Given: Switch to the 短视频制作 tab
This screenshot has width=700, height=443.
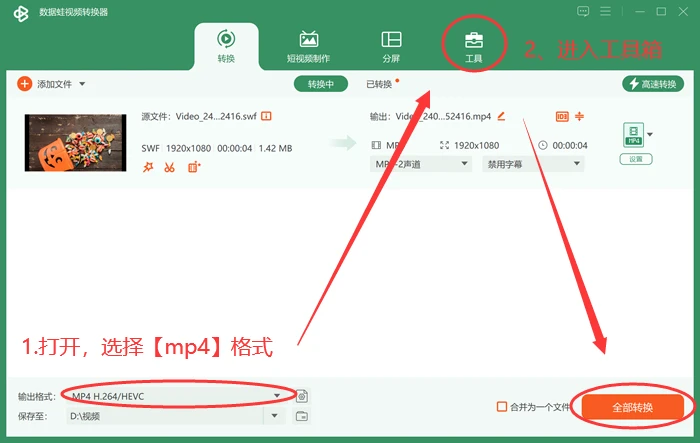Looking at the screenshot, I should (x=308, y=46).
